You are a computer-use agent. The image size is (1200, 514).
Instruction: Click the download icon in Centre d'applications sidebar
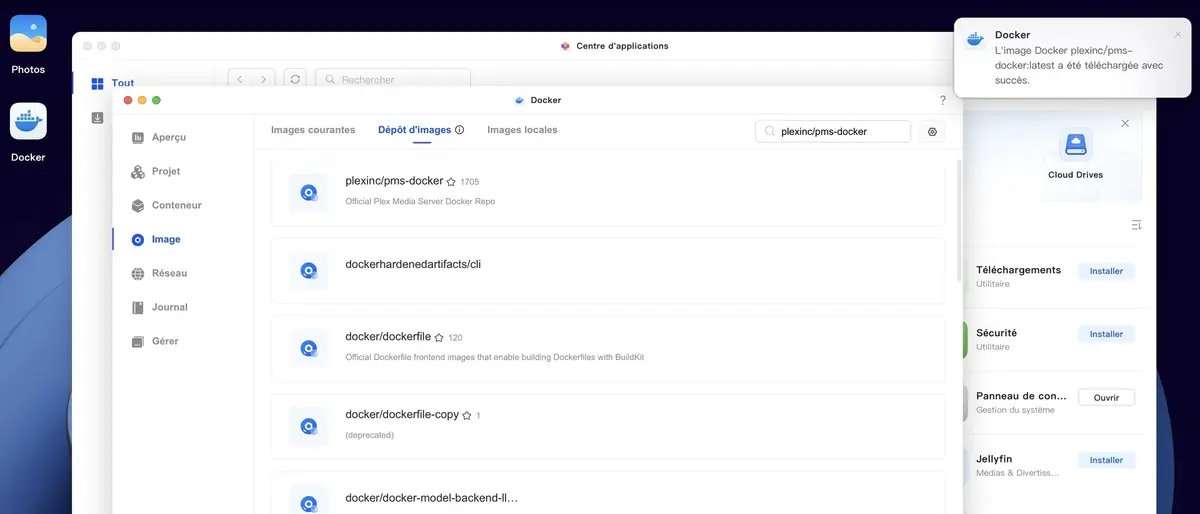coord(97,118)
